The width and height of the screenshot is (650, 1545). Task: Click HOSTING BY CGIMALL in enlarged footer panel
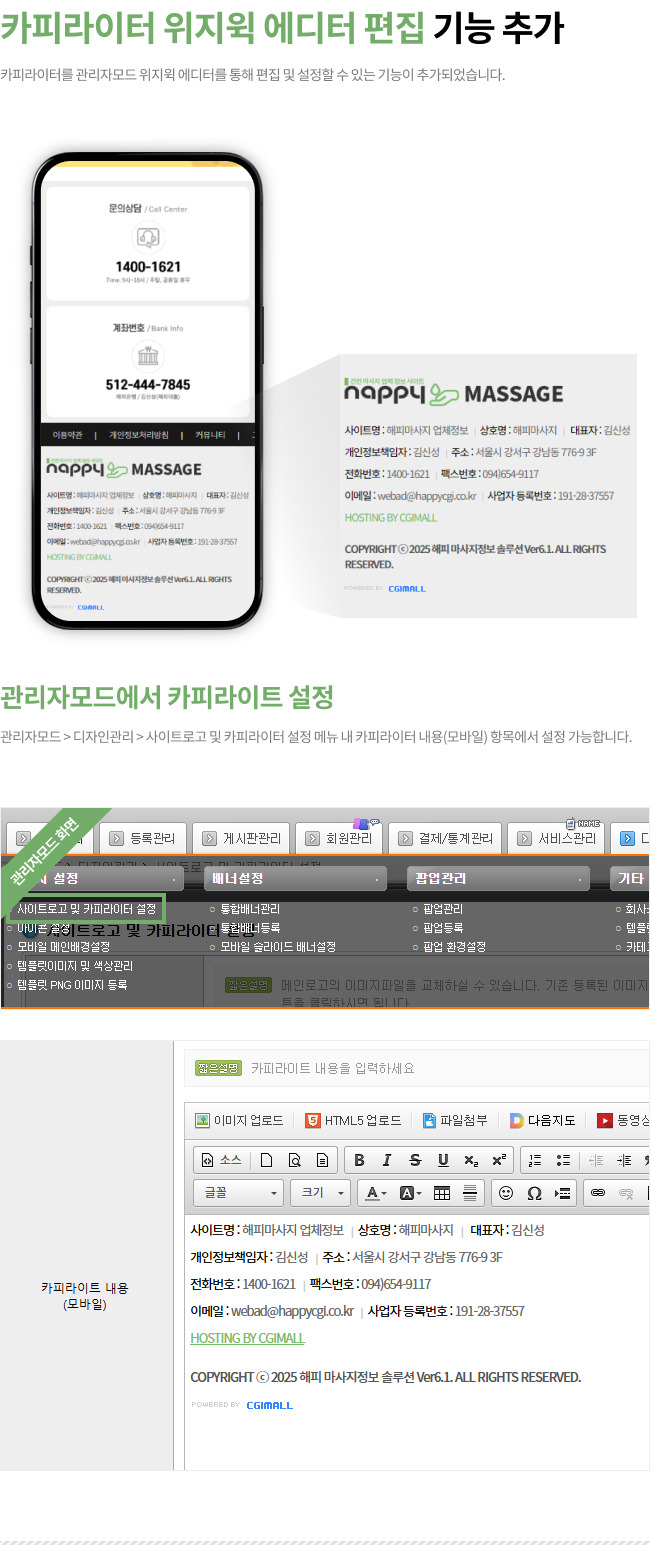(x=391, y=518)
